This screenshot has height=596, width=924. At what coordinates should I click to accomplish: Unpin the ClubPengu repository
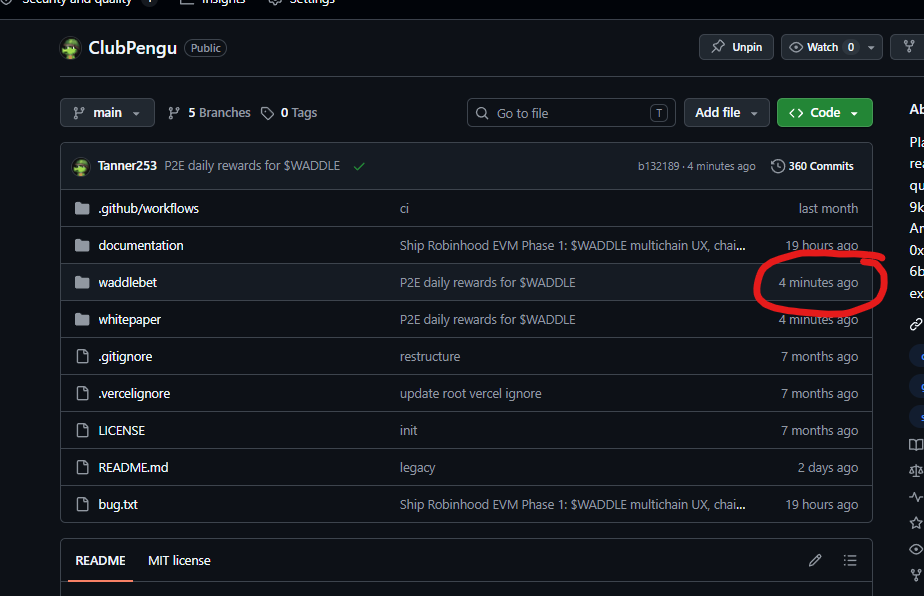(736, 47)
